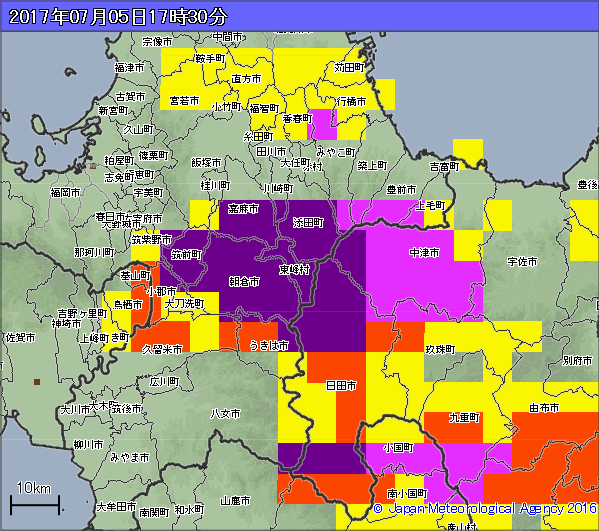Select the 福岡市 city label
599x531 pixels.
[65, 193]
